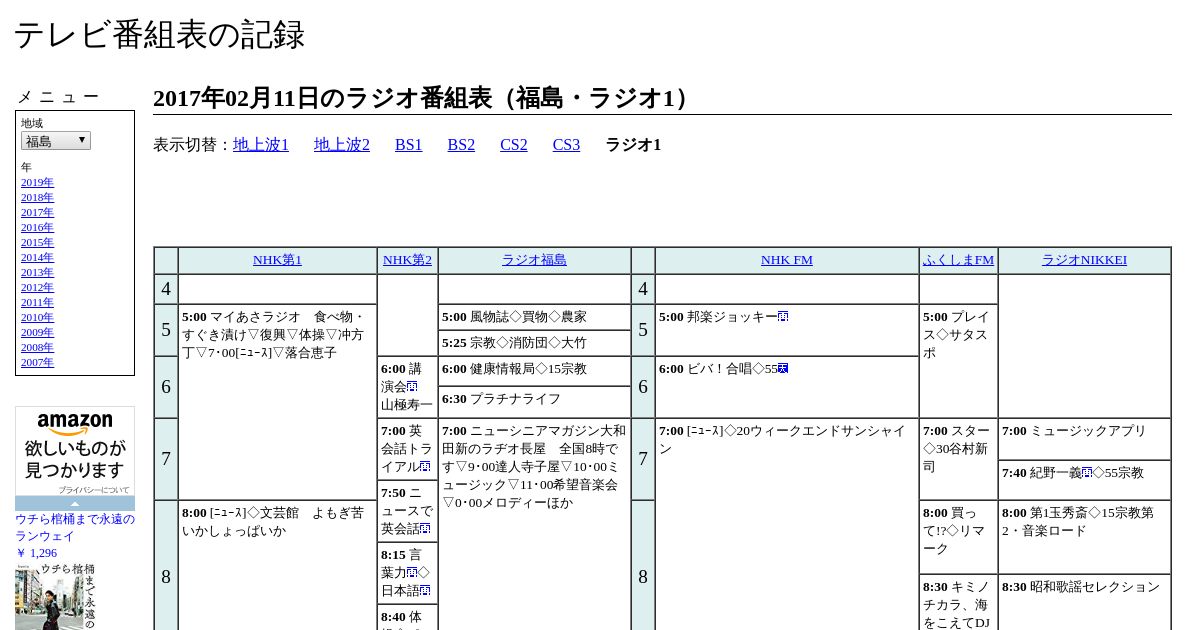Screen dimensions: 1200x630
Task: Open the NHK第2 channel header link
Action: pos(407,260)
